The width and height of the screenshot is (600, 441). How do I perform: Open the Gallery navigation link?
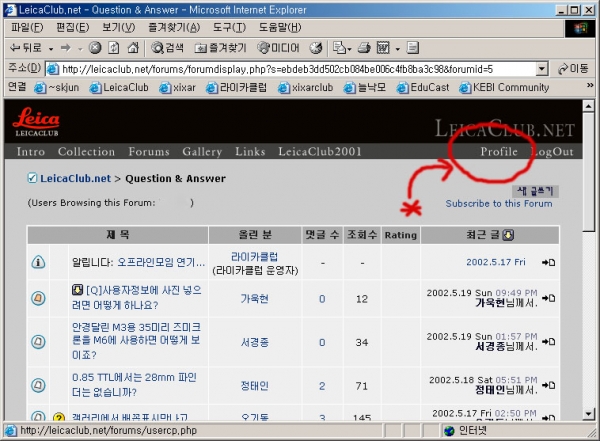coord(202,151)
